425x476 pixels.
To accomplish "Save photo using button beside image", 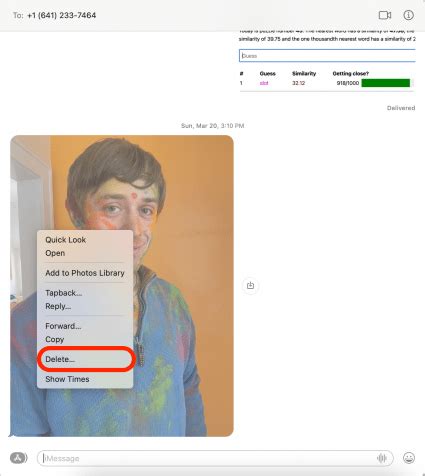I will pos(250,285).
